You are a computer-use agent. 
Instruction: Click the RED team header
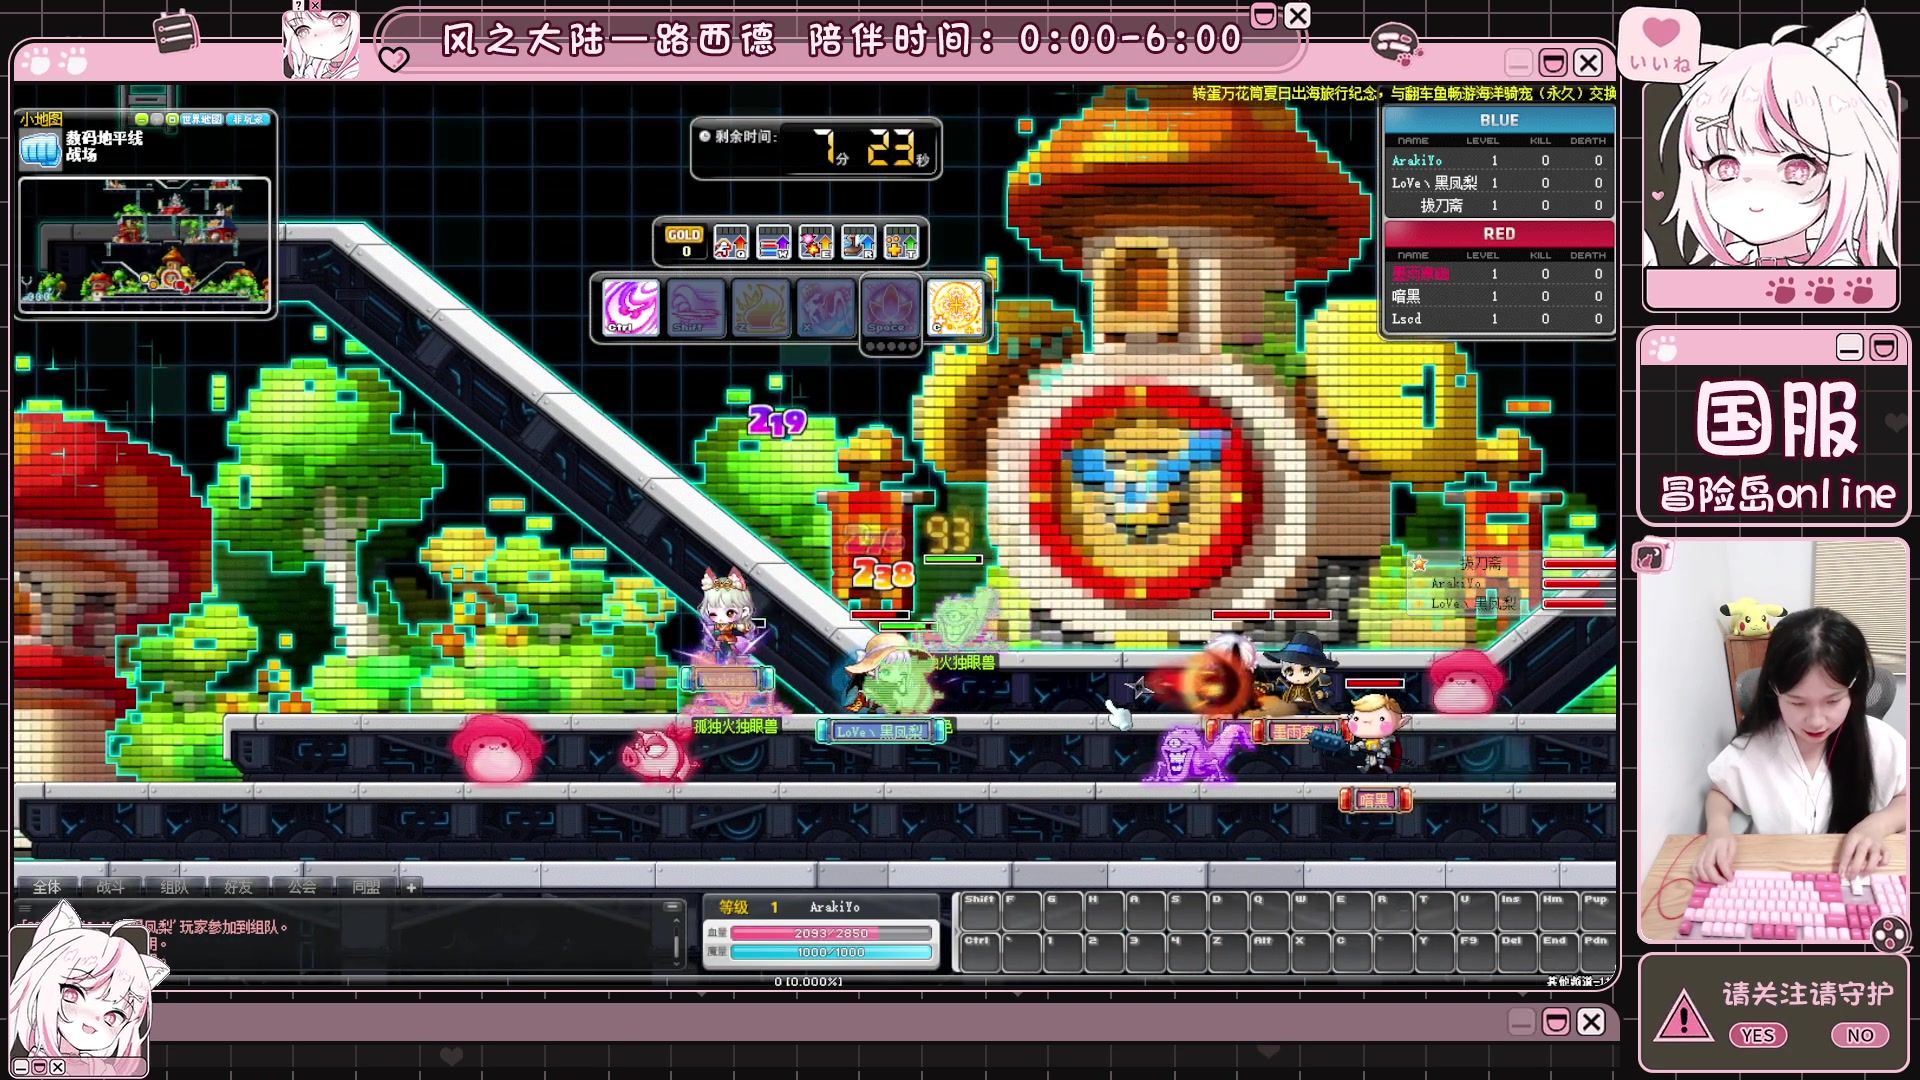tap(1498, 234)
